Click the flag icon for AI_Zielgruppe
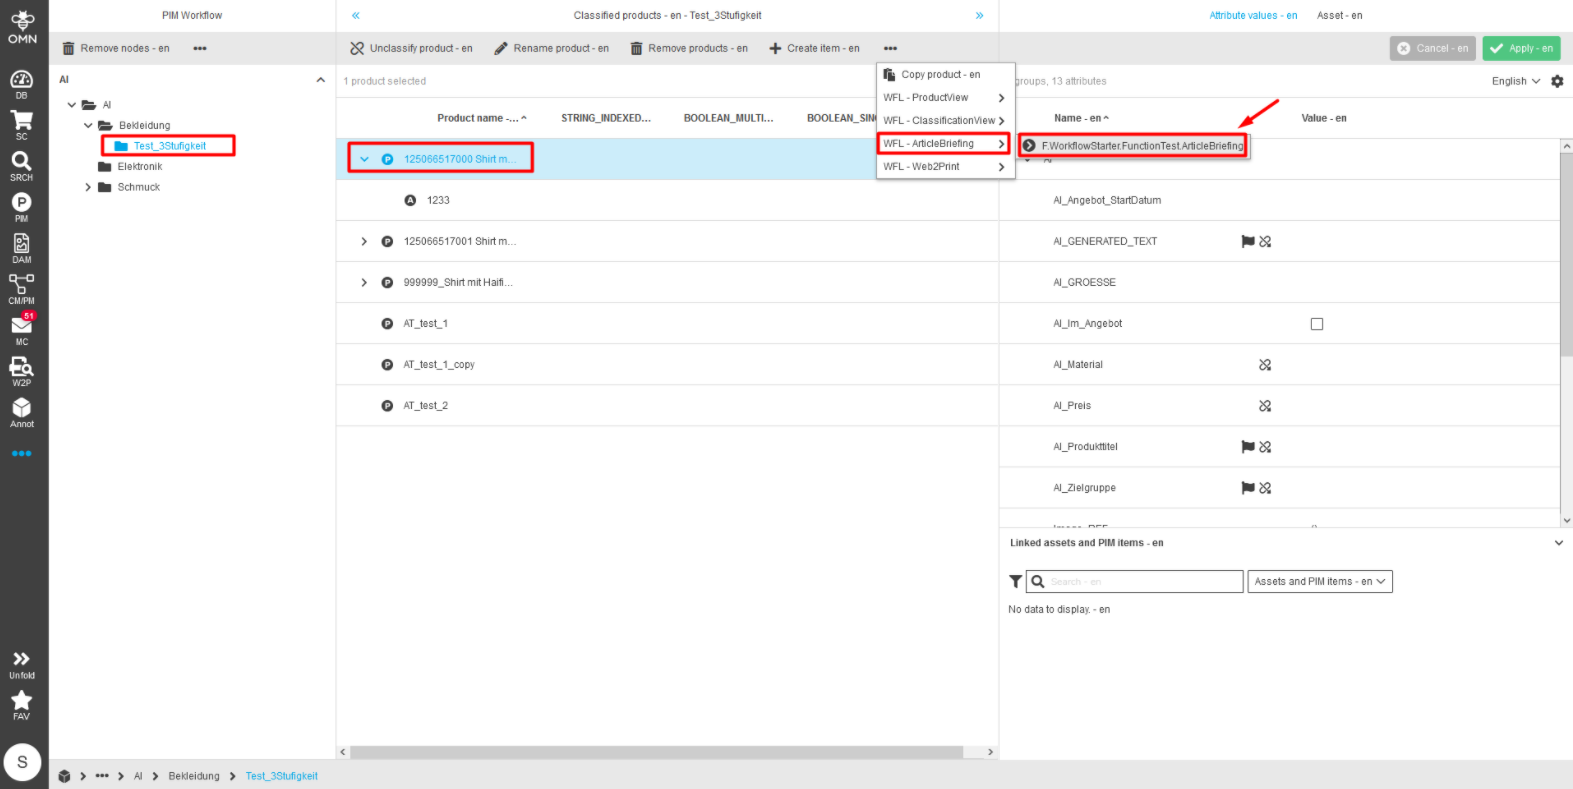This screenshot has height=789, width=1573. pyautogui.click(x=1248, y=488)
